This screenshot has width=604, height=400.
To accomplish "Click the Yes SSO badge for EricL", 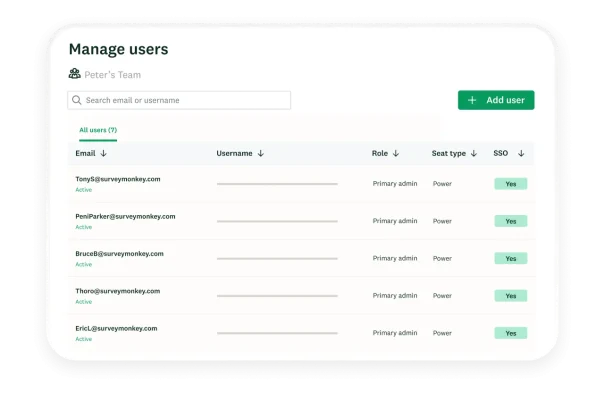I will point(510,333).
